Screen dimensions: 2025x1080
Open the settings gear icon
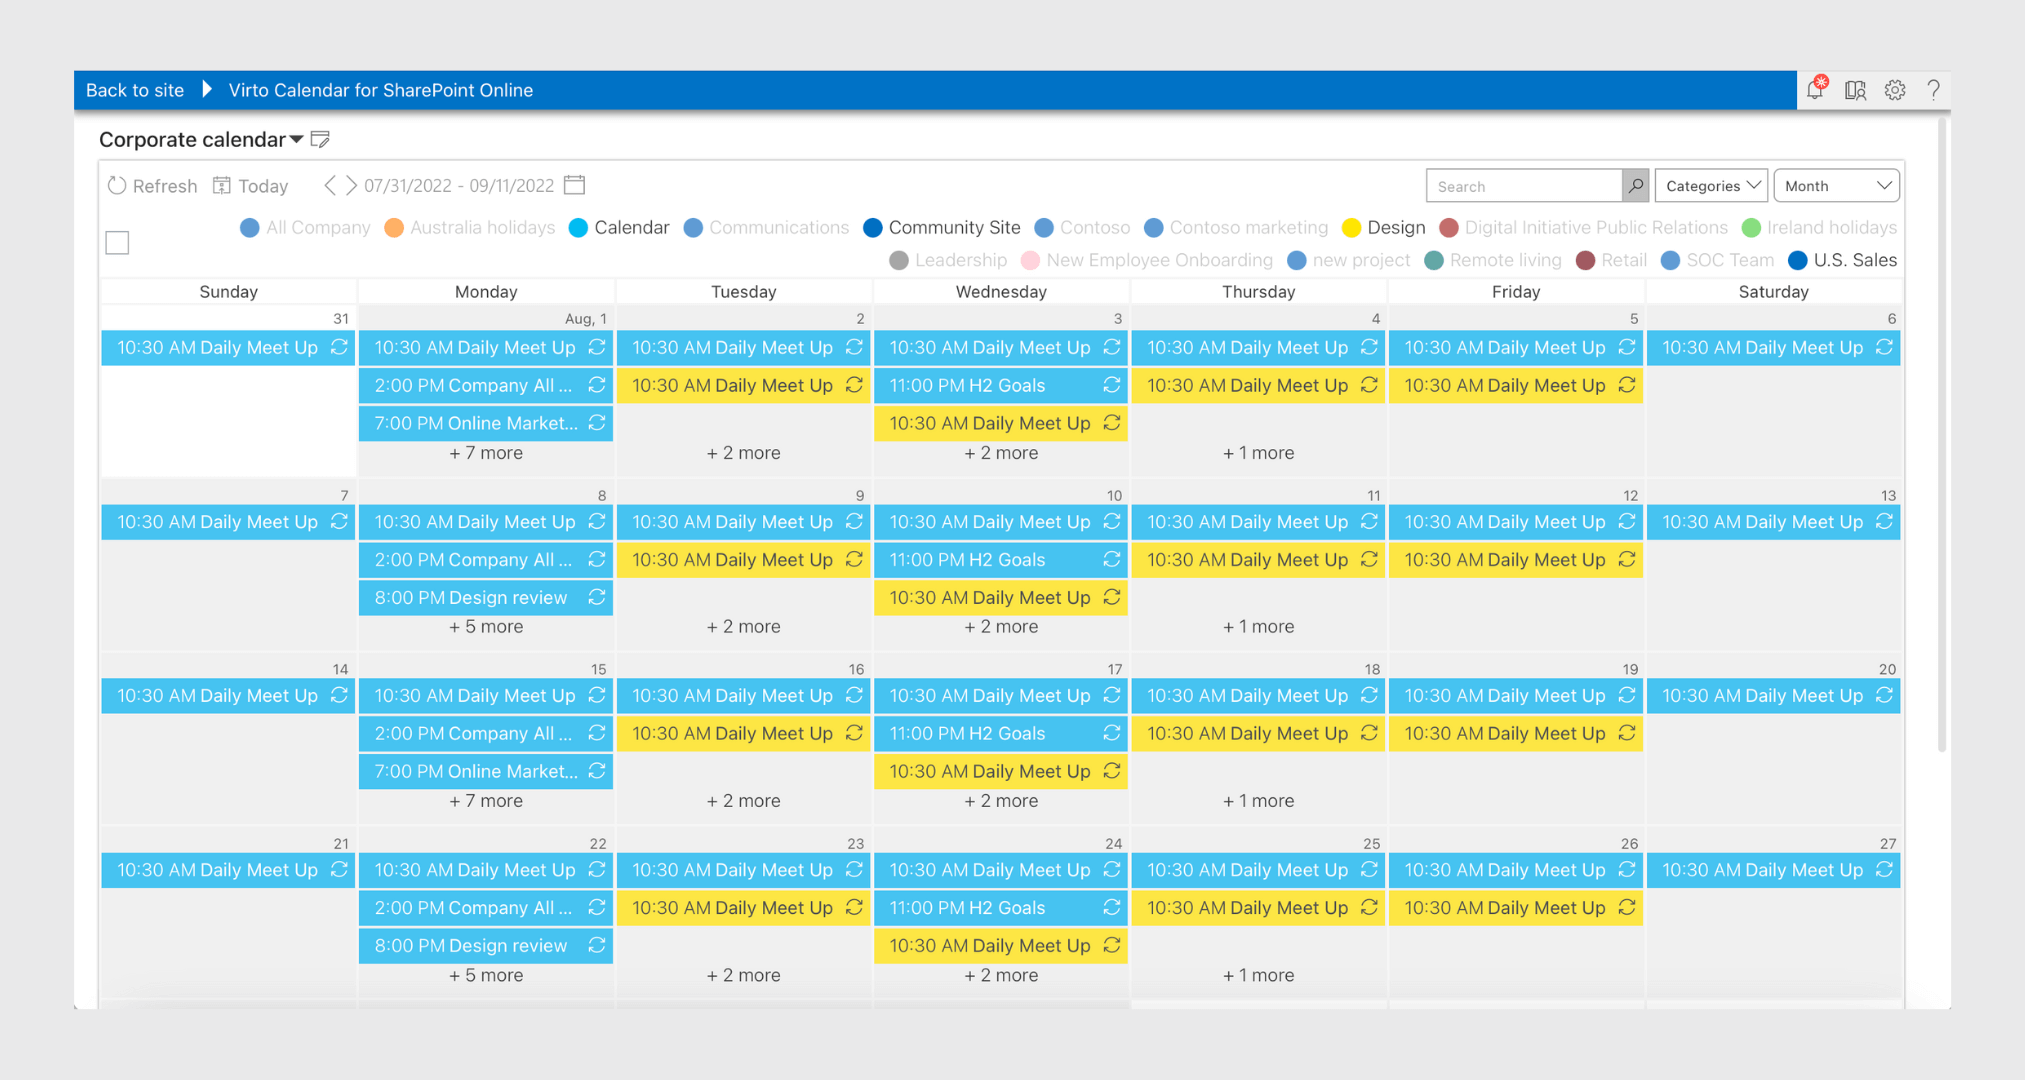click(1895, 90)
